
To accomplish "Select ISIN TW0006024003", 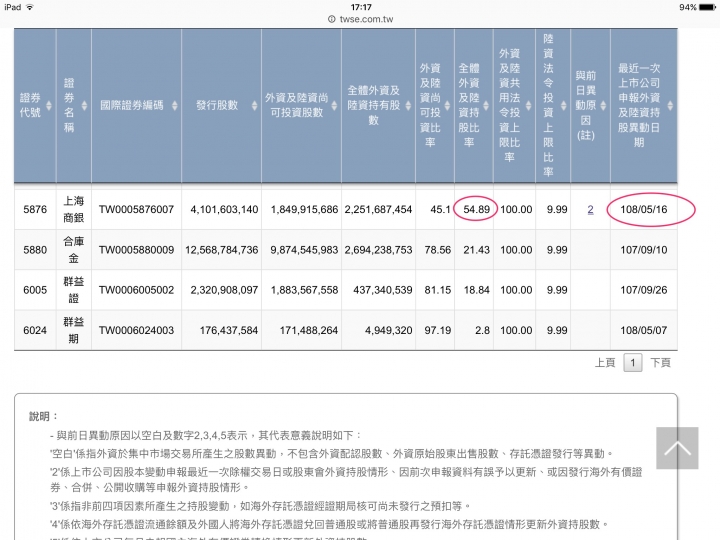I will [136, 330].
